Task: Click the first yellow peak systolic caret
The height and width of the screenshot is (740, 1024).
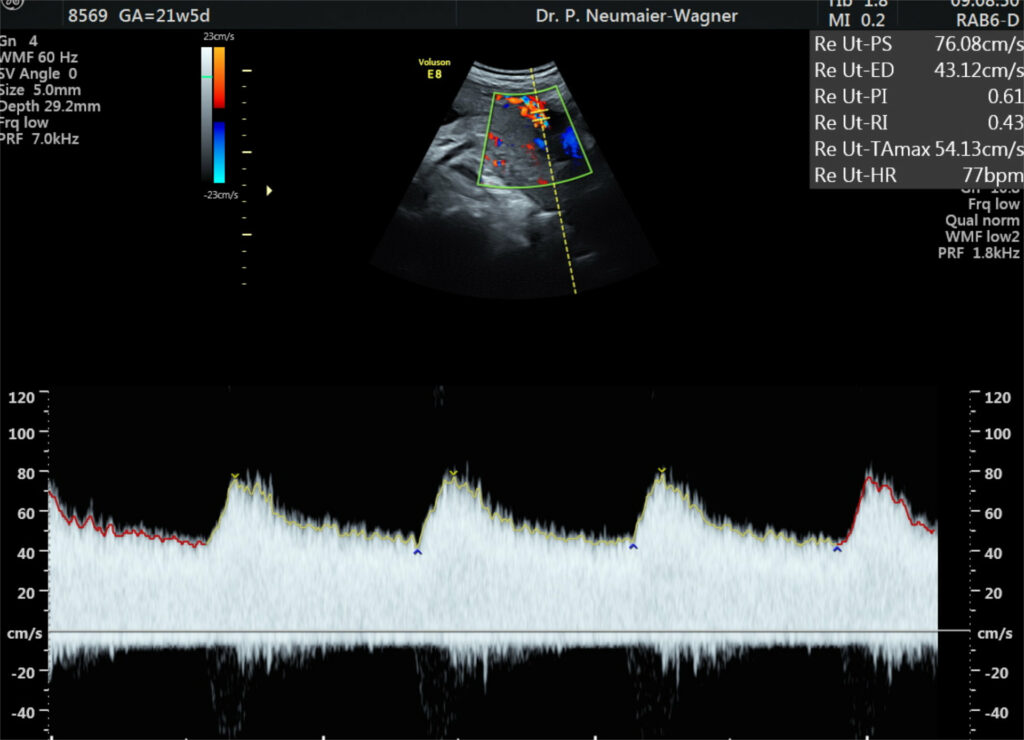Action: pyautogui.click(x=235, y=475)
